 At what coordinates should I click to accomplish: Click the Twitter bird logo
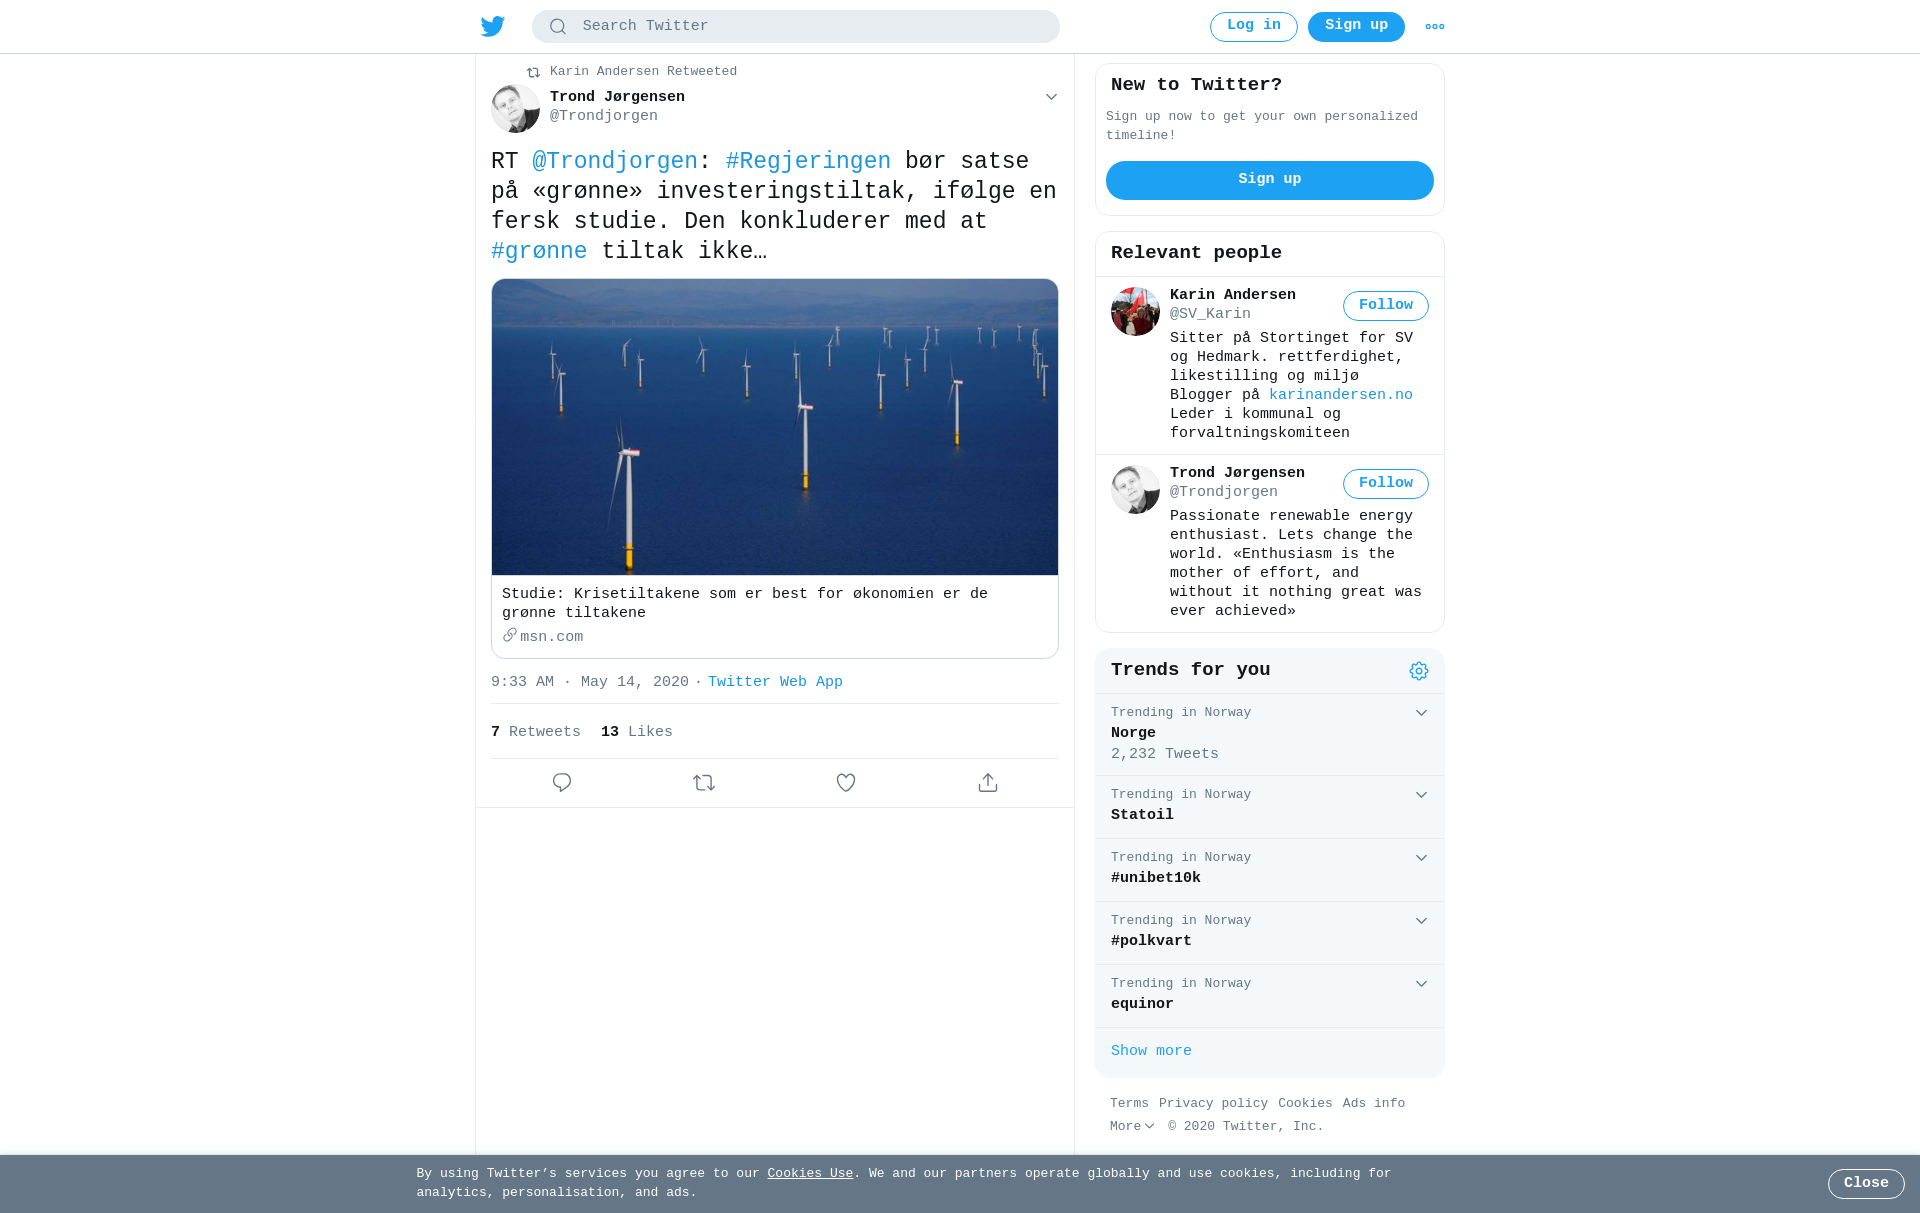[x=493, y=27]
